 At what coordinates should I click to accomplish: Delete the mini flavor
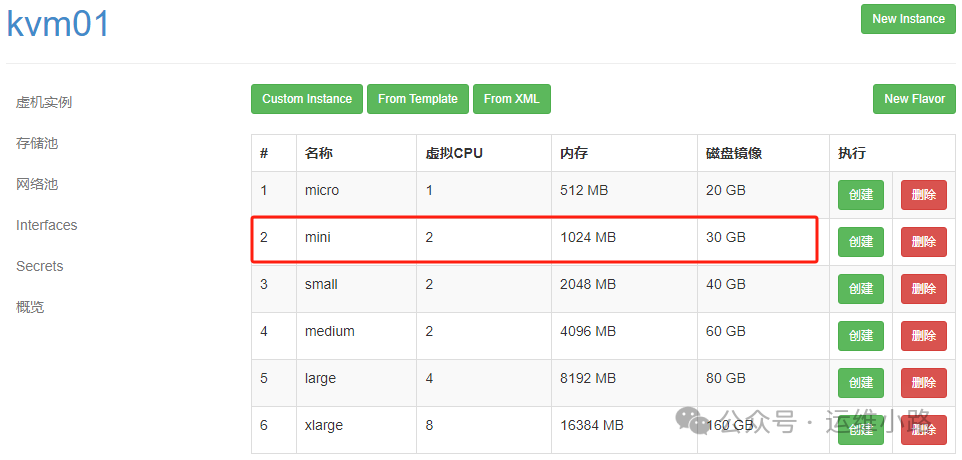[x=923, y=242]
